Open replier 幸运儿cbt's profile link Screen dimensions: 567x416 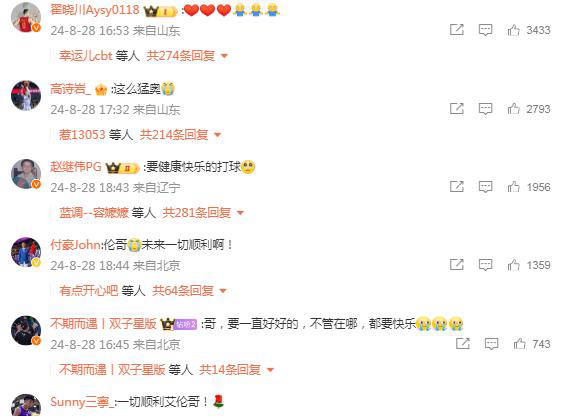pyautogui.click(x=86, y=56)
